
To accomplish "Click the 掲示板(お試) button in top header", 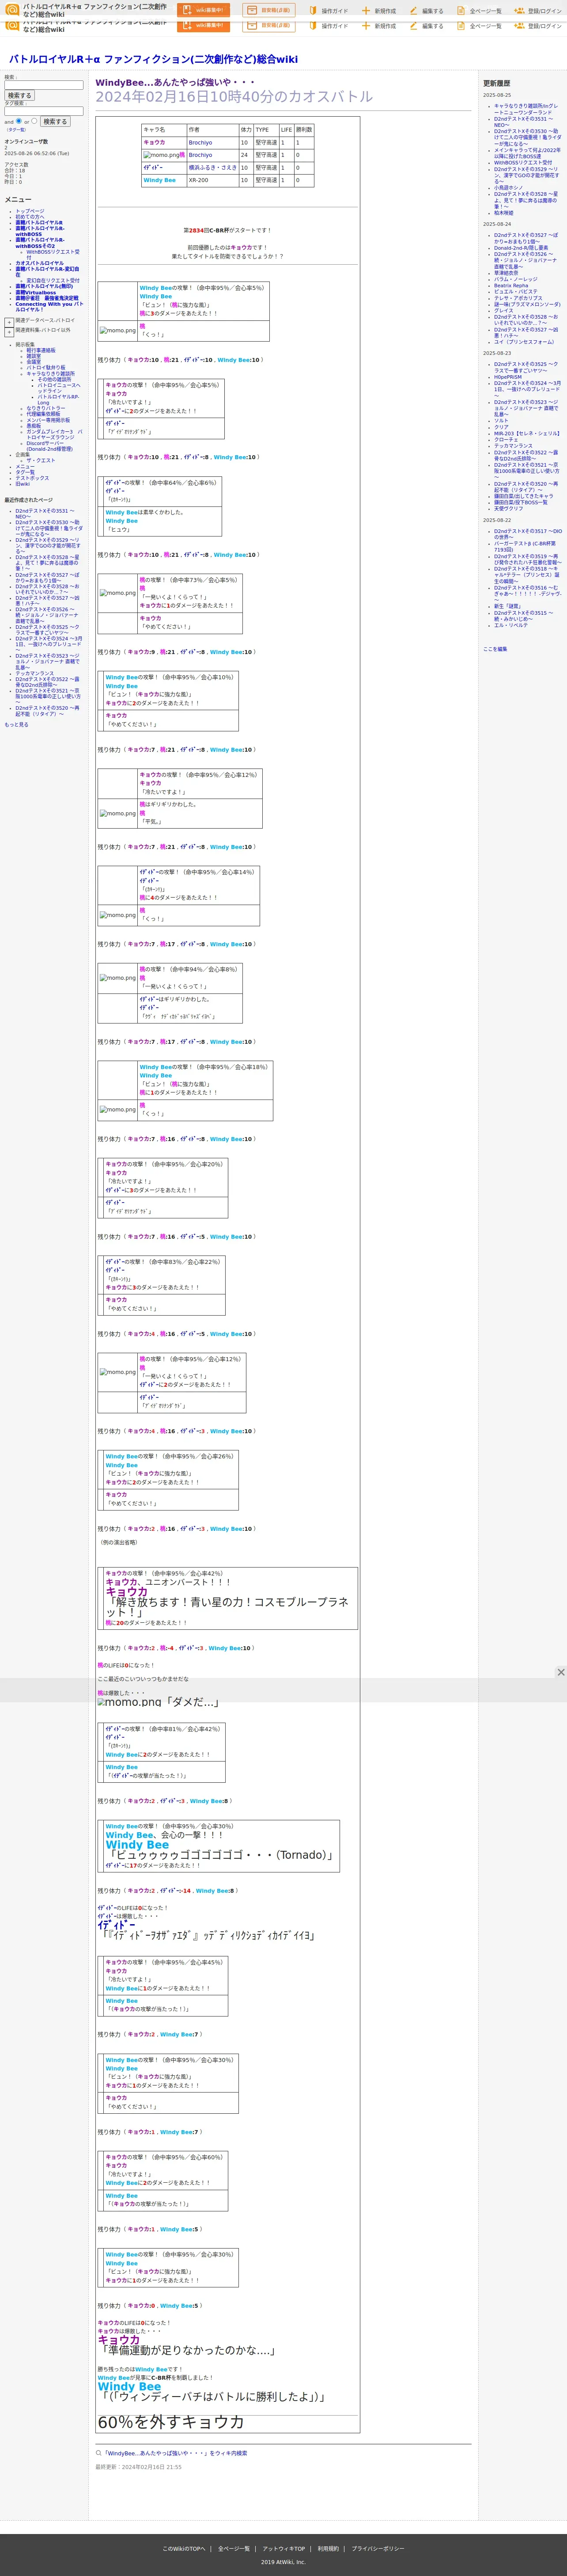I will 269,10.
